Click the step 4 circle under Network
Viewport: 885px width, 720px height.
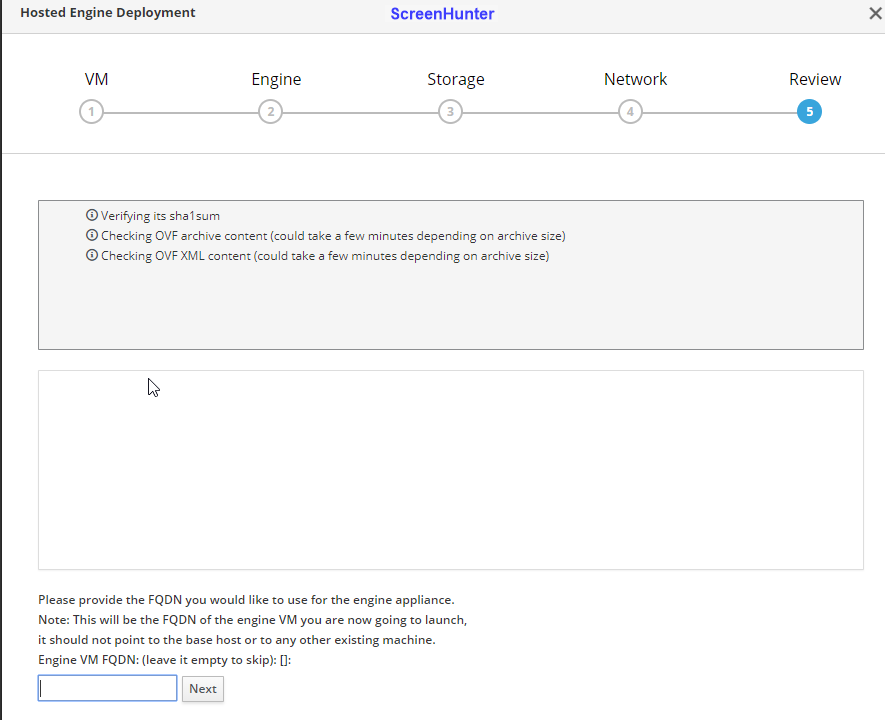(x=630, y=112)
